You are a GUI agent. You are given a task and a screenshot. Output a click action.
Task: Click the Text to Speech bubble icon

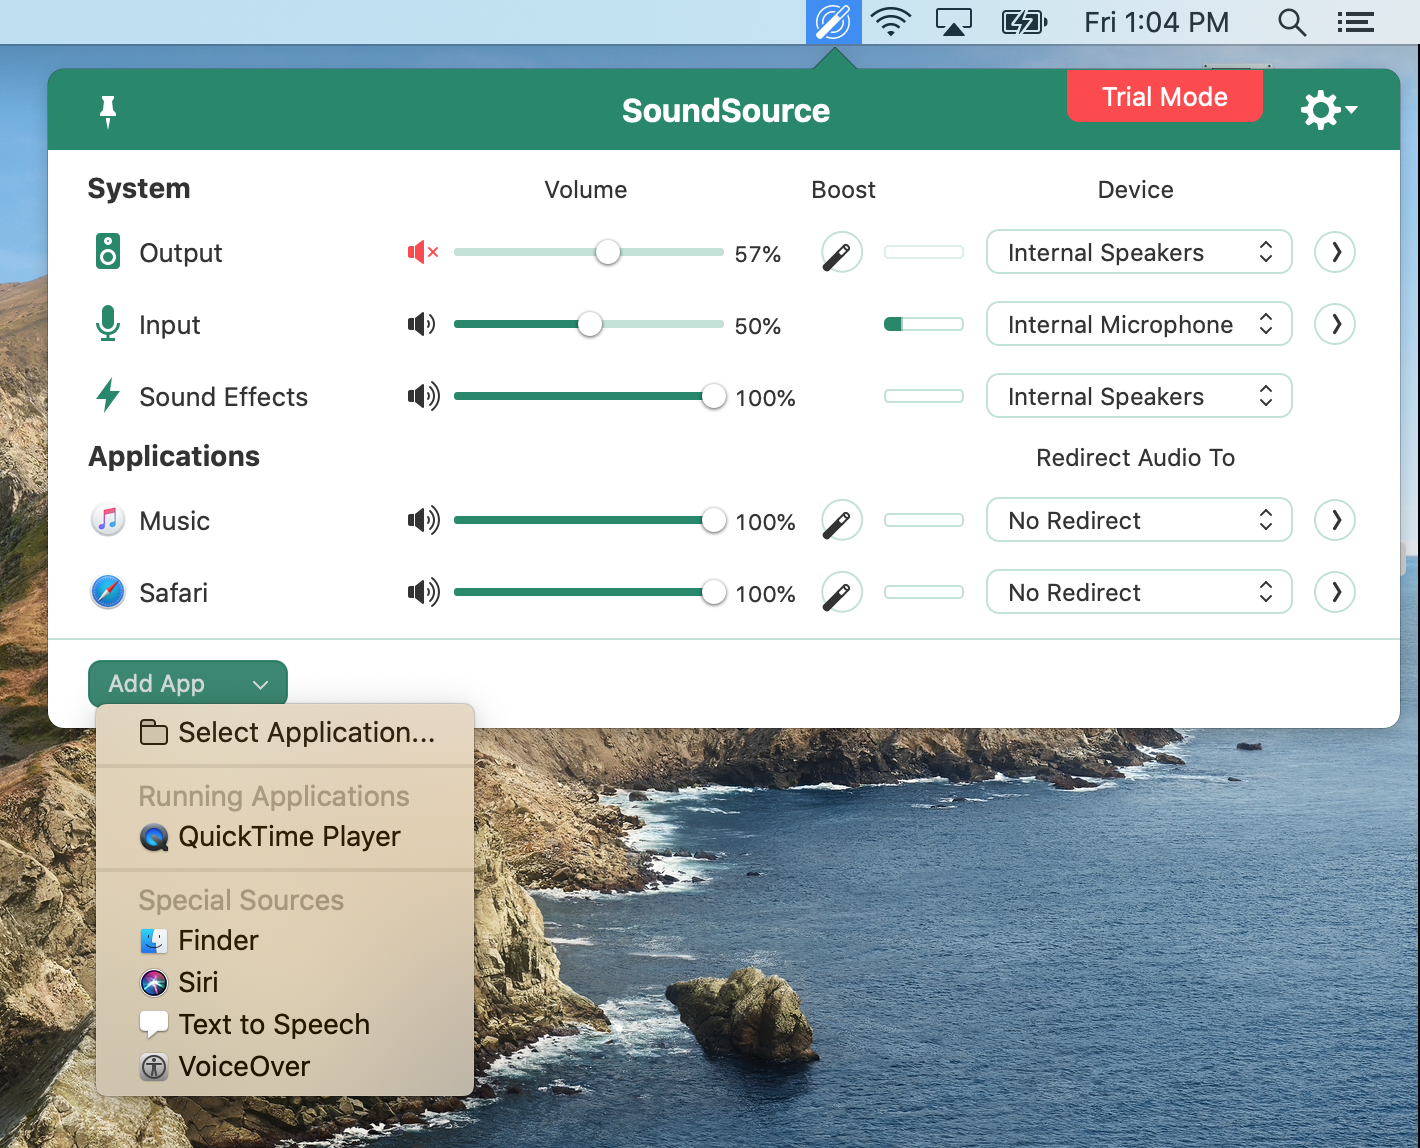(154, 1025)
